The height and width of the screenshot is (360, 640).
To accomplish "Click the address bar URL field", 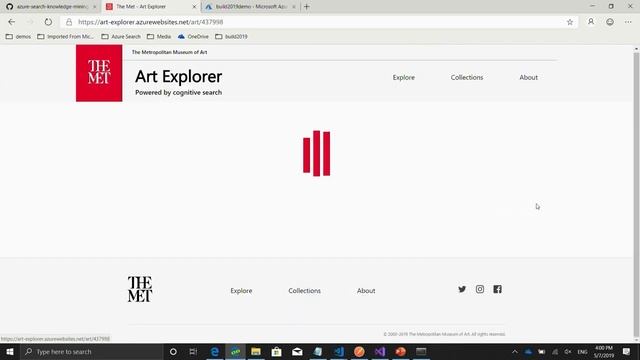I will (318, 22).
